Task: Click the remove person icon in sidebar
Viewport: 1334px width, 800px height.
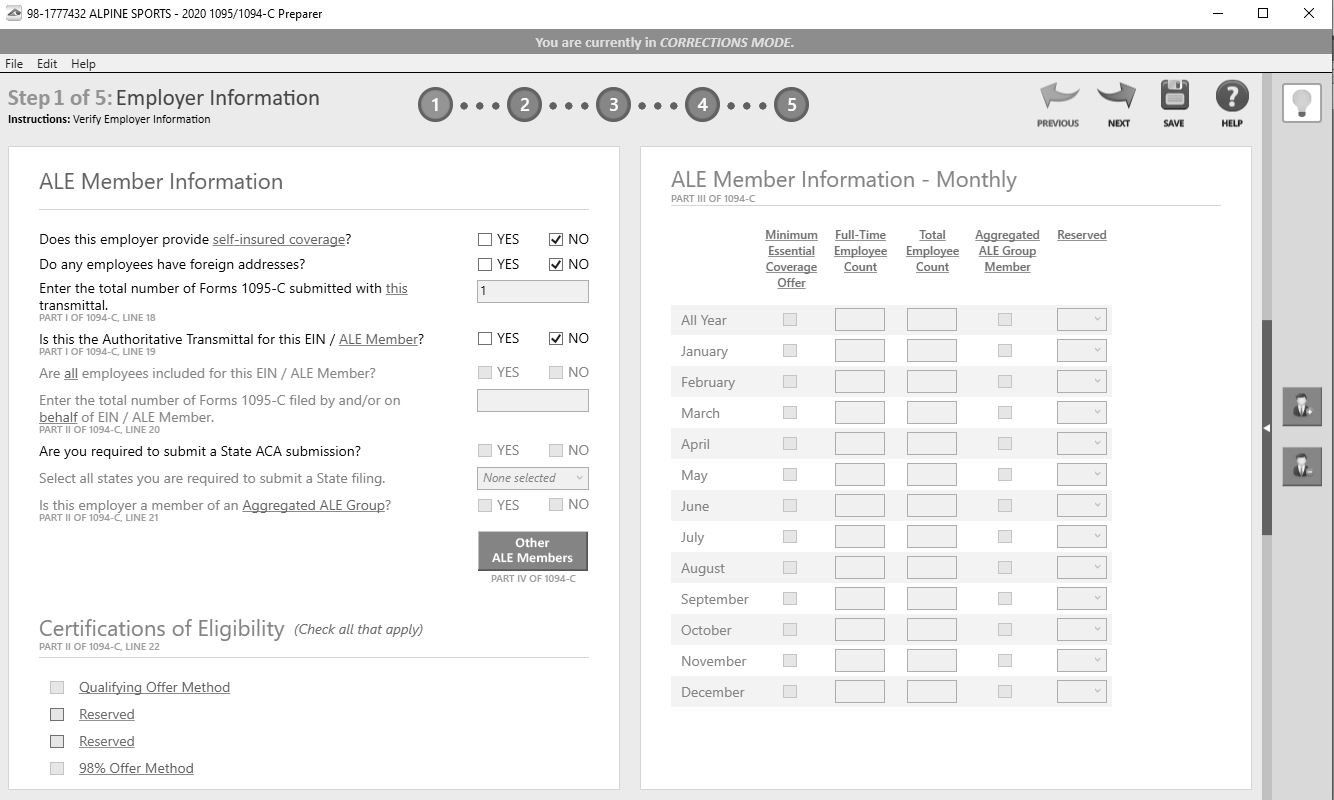Action: point(1302,466)
